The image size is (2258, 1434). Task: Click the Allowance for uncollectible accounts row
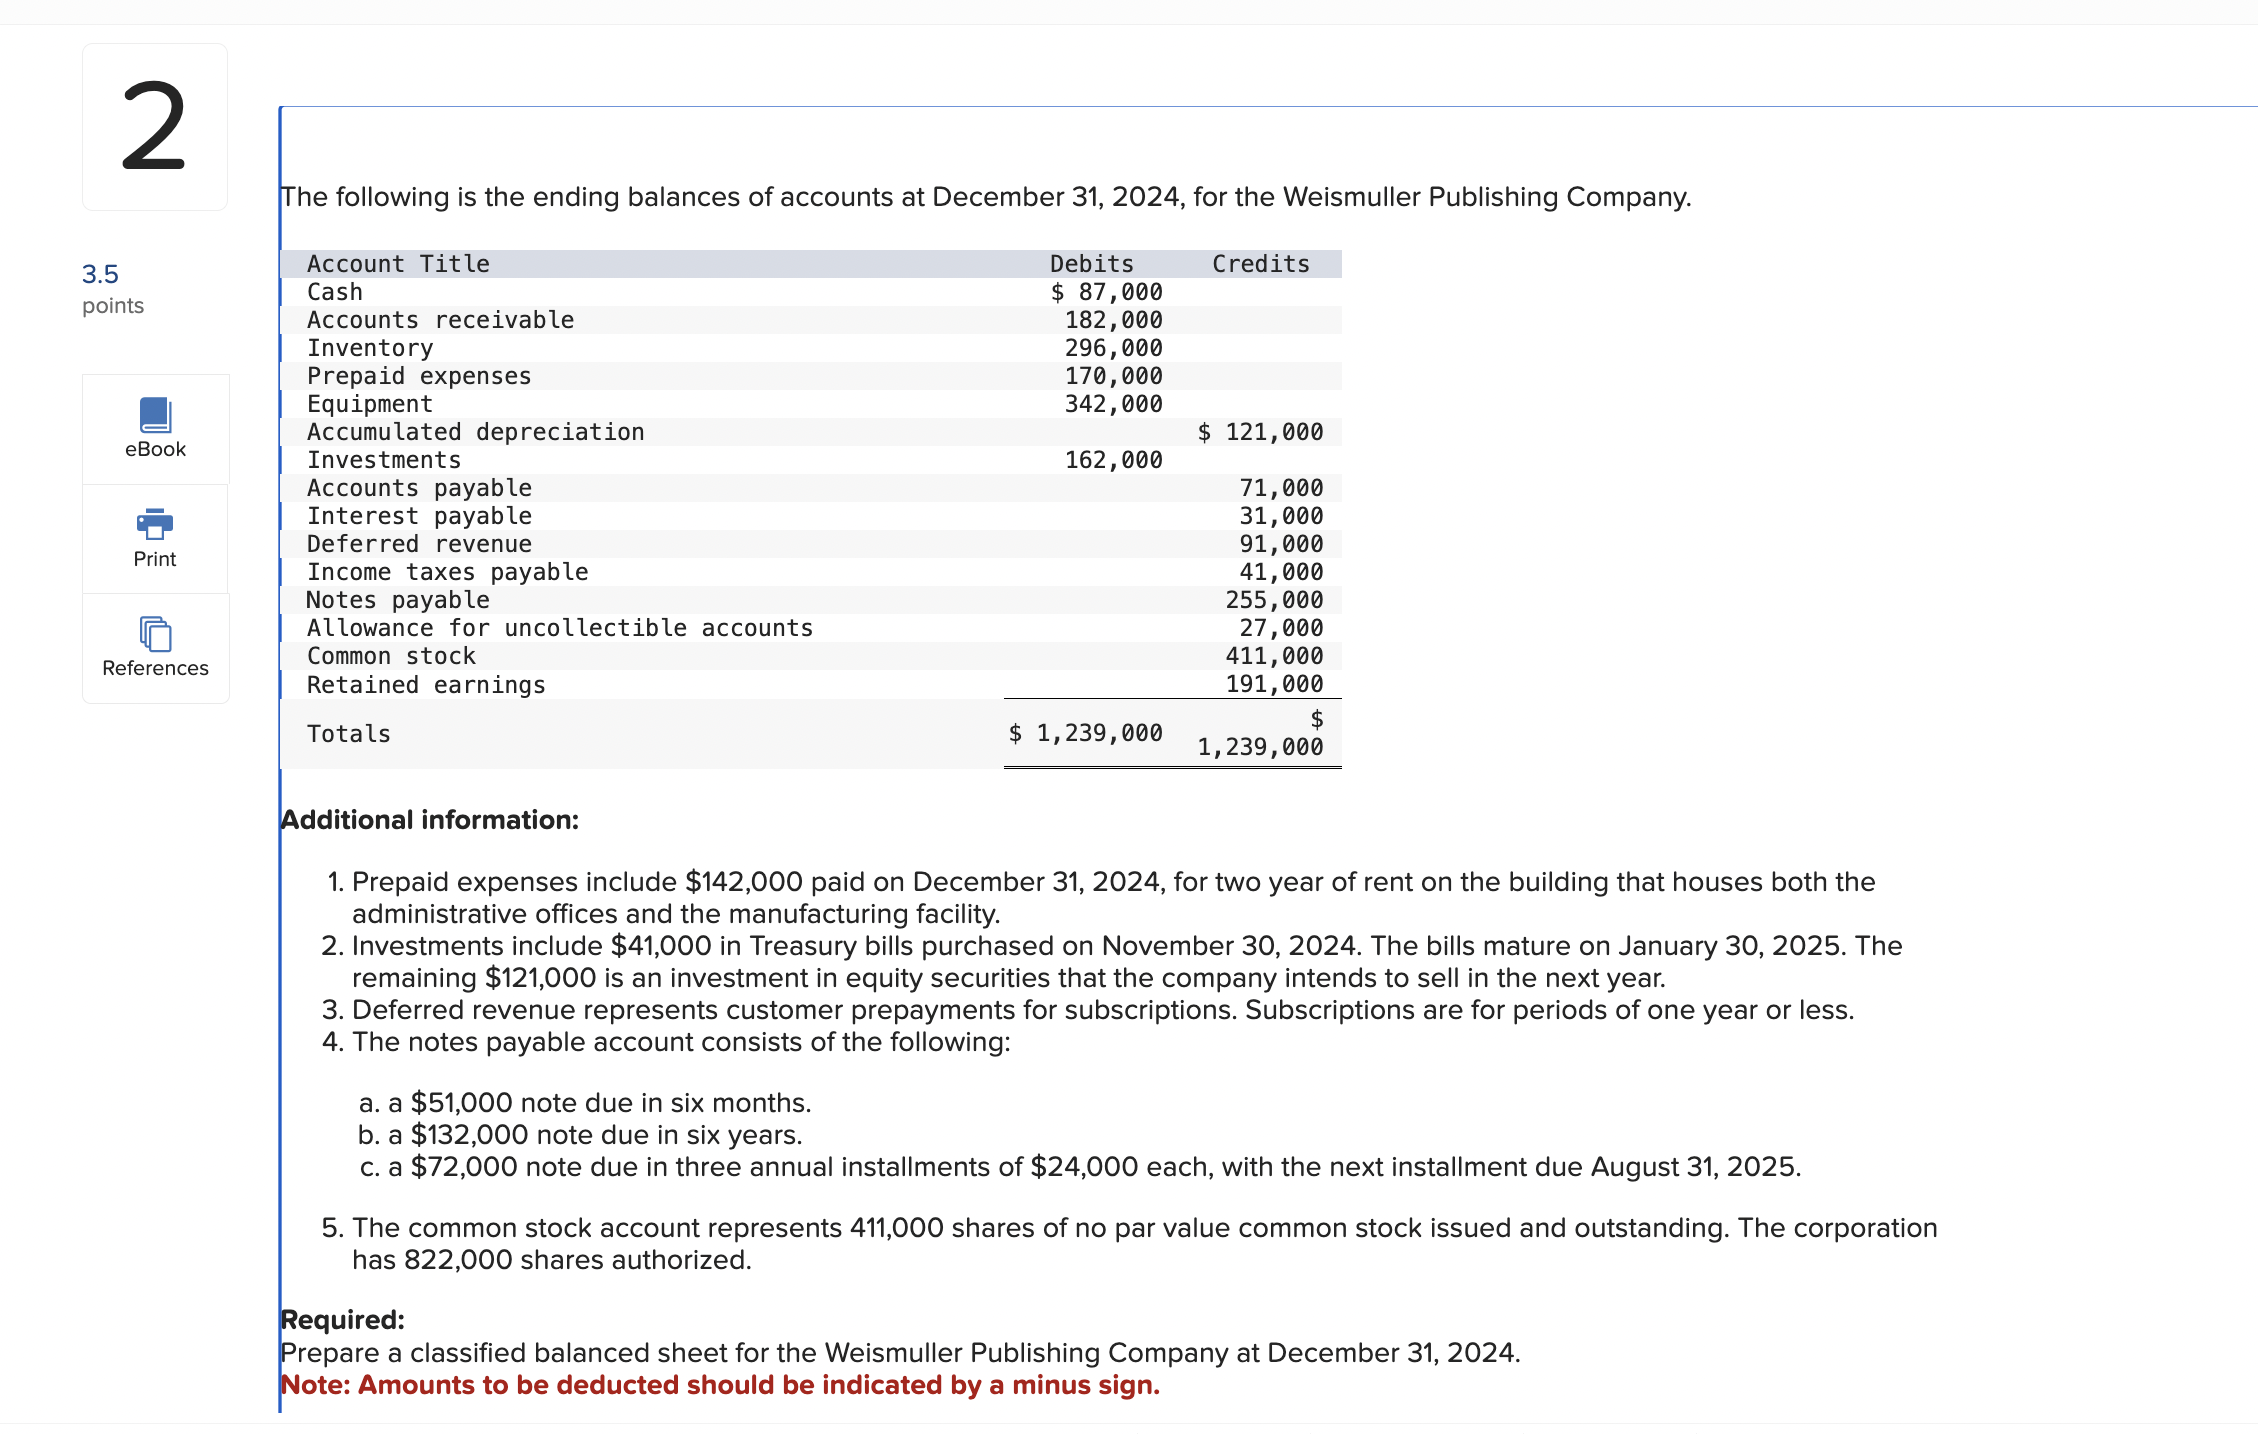coord(560,628)
